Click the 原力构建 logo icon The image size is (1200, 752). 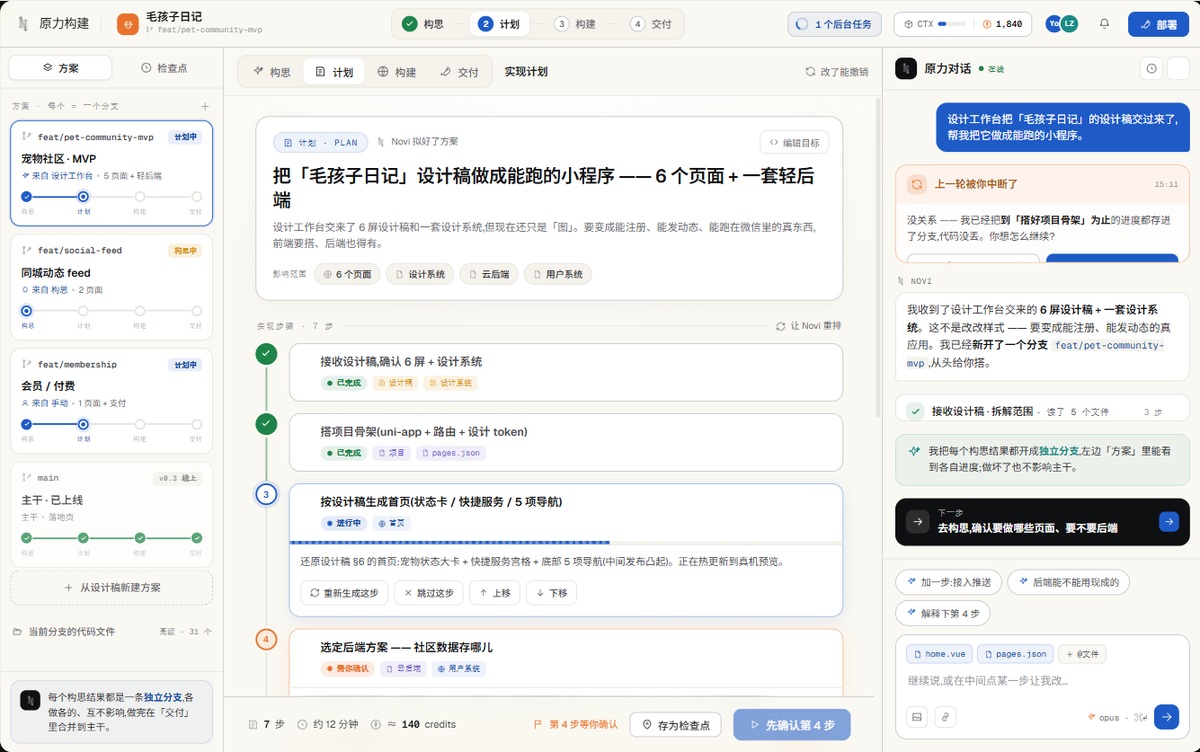click(x=22, y=24)
